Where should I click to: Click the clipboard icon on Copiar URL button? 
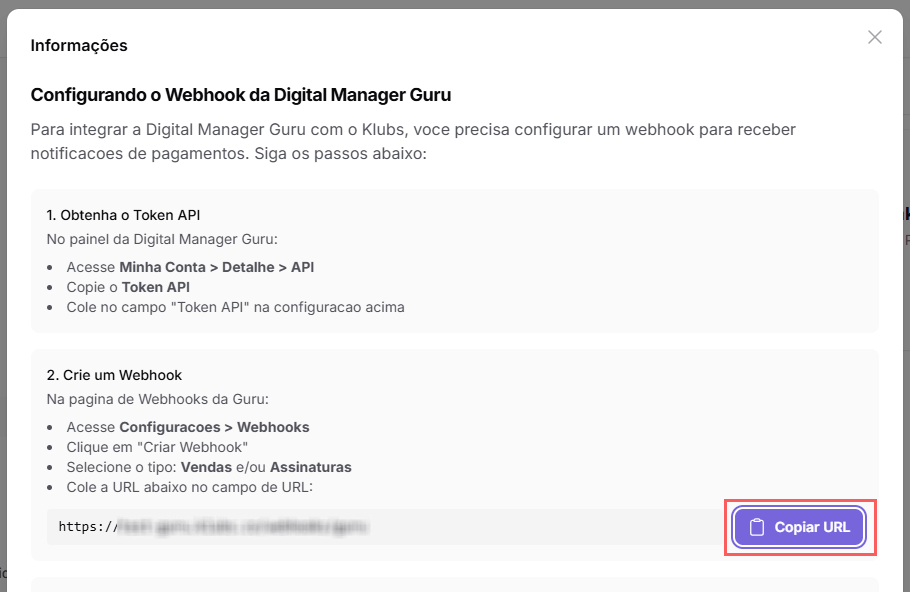(x=758, y=527)
